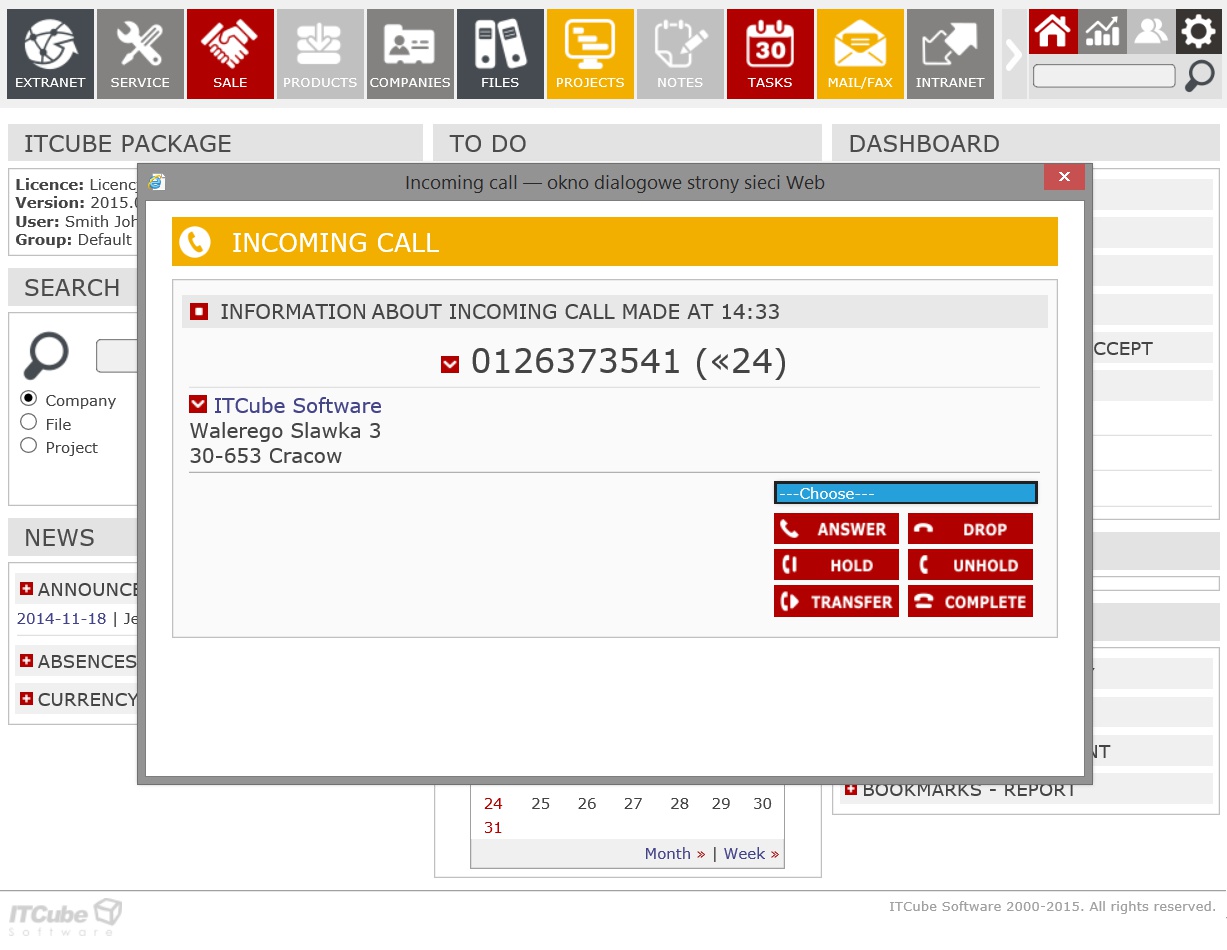Open the Sale module
The image size is (1227, 950).
(230, 54)
